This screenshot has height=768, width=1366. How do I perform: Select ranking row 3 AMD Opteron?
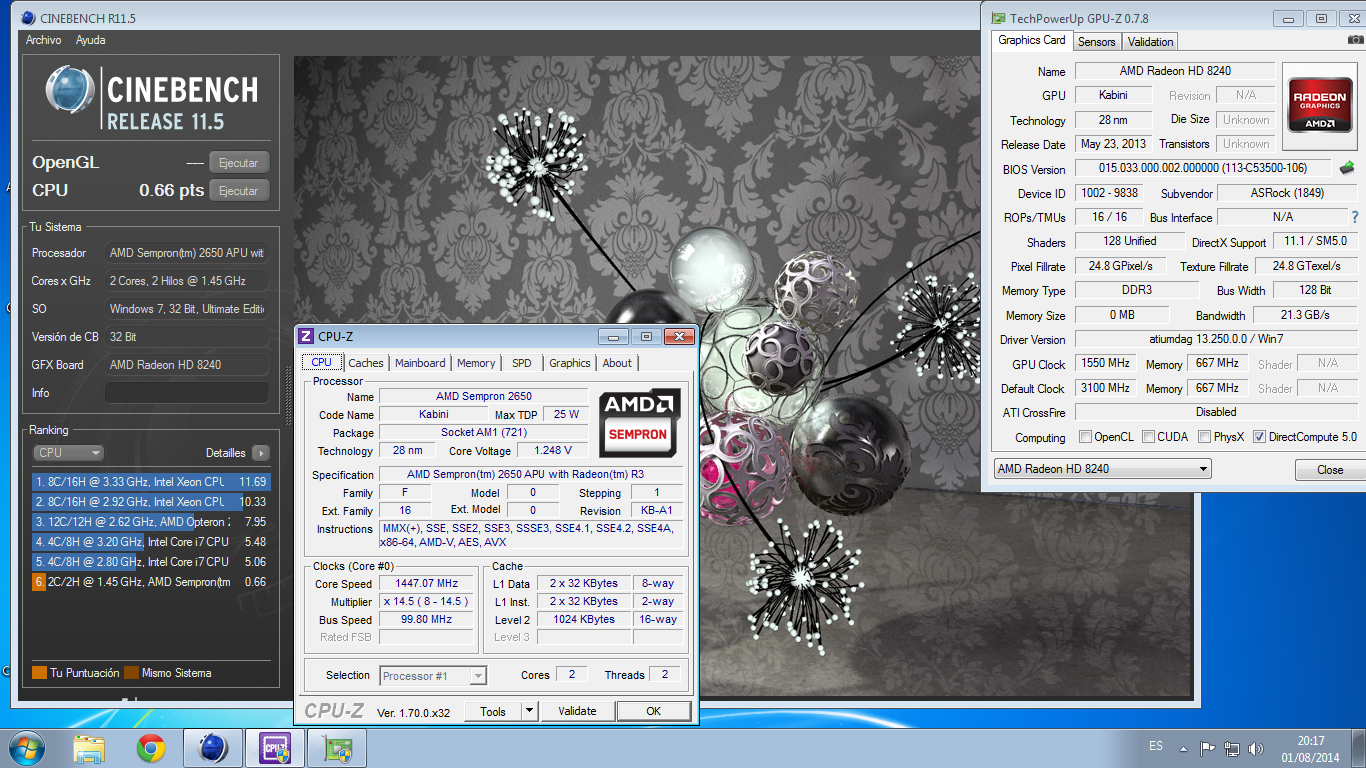[x=151, y=522]
